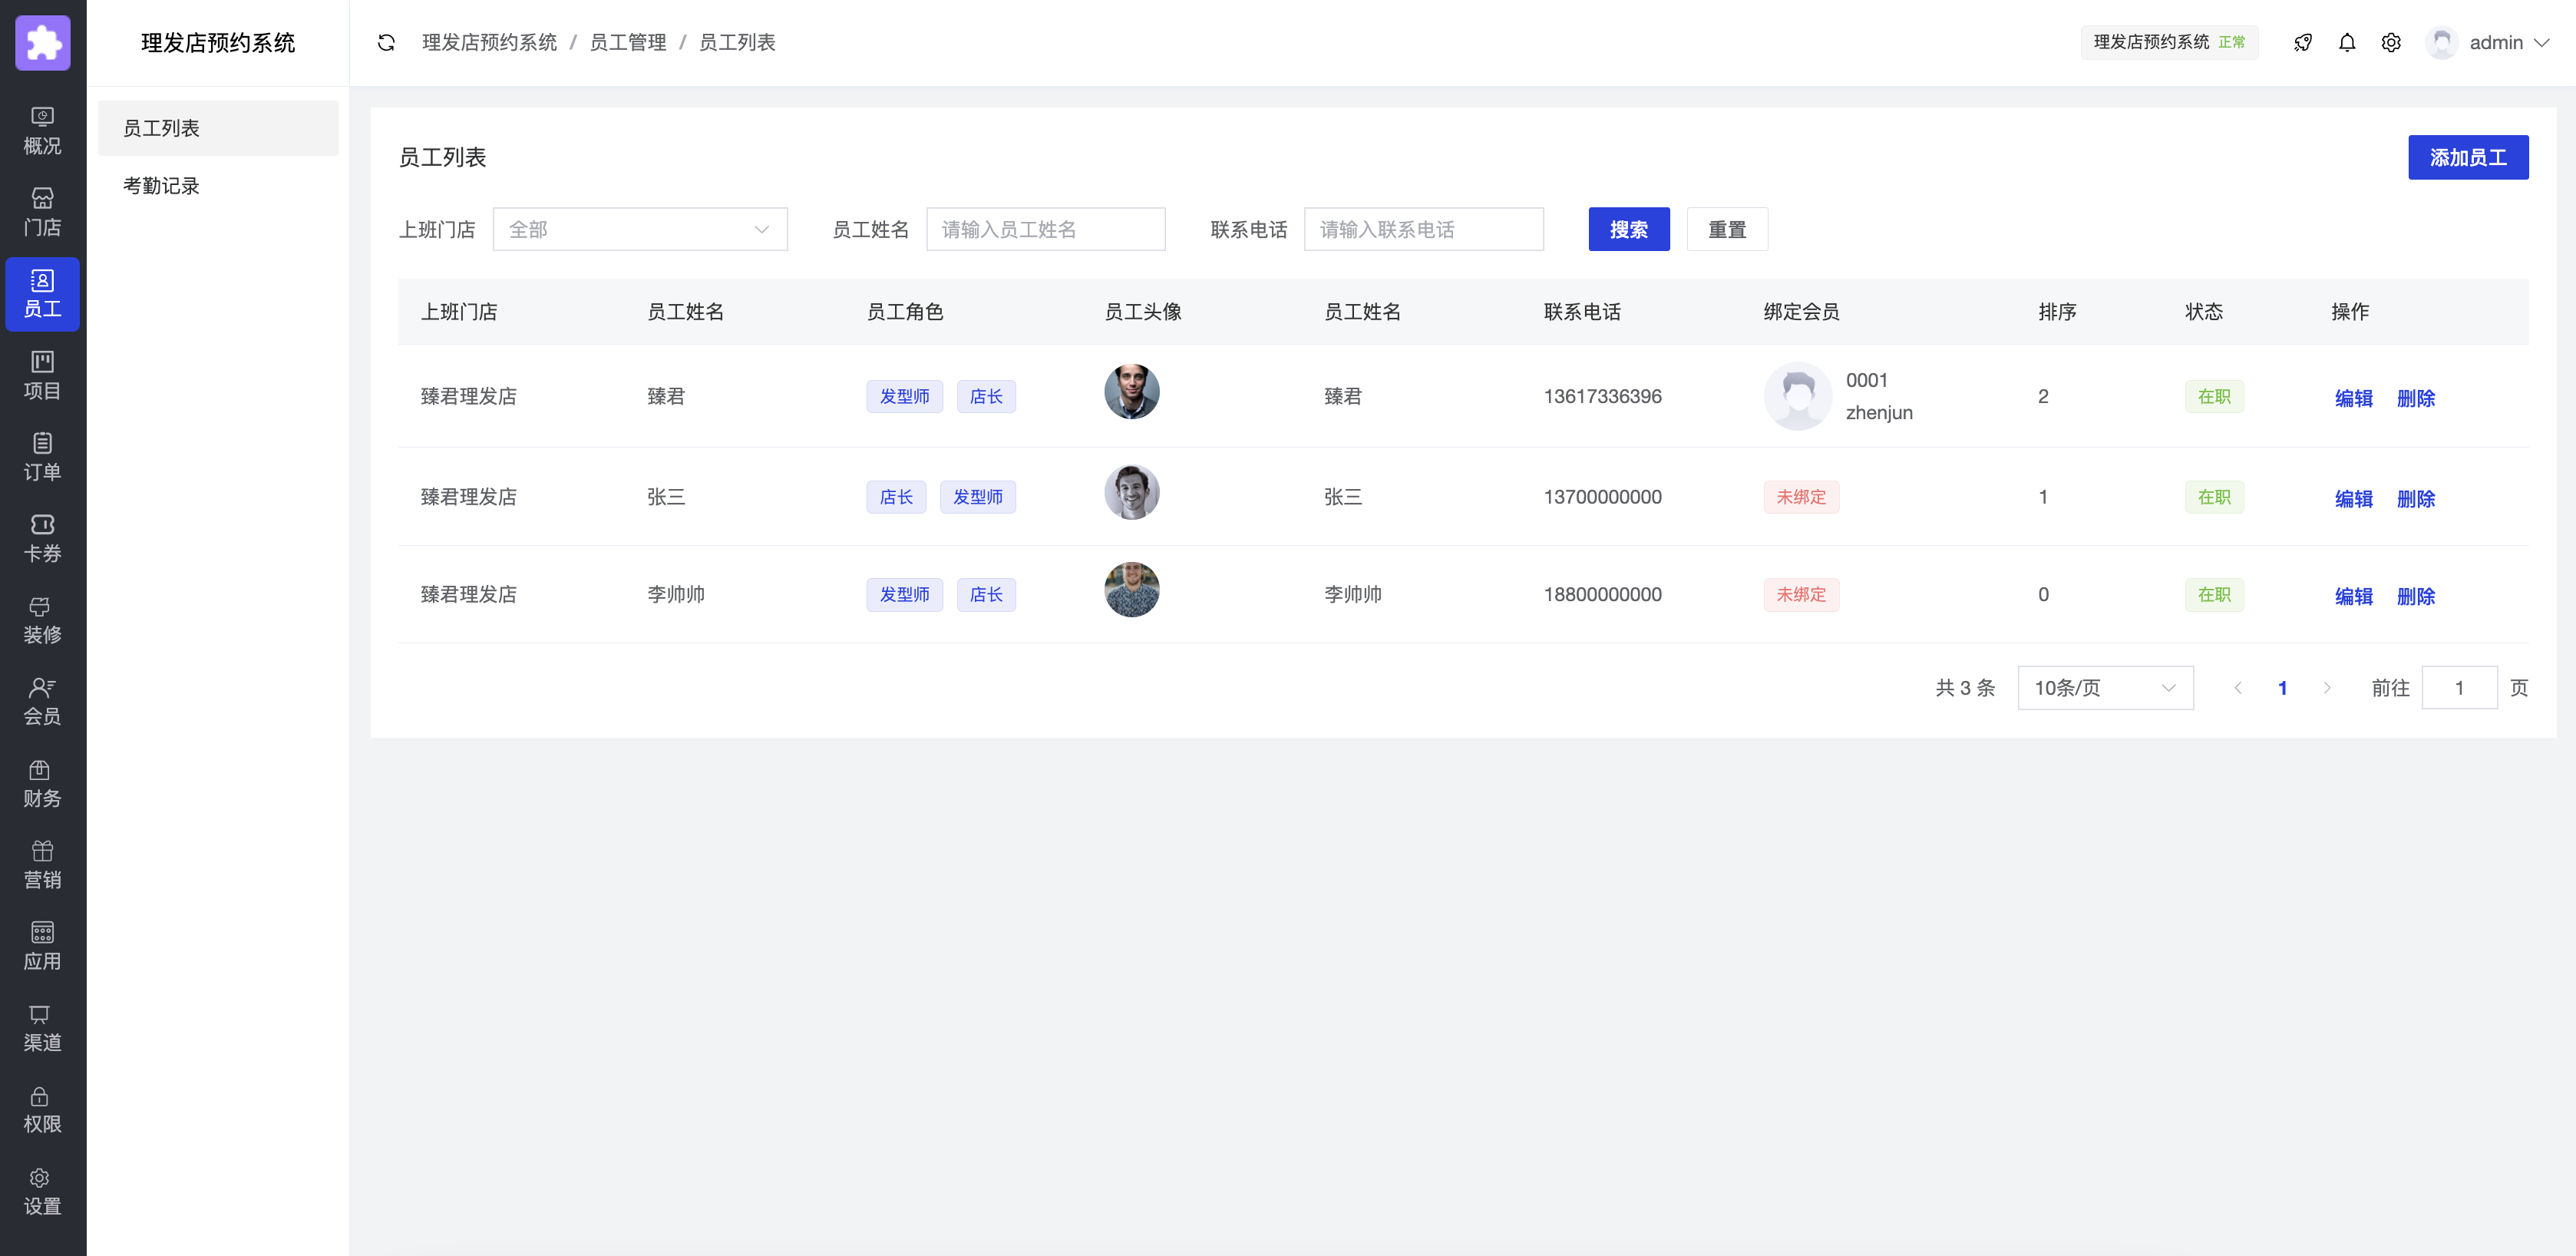
Task: Open the 订单 orders sidebar item
Action: tap(42, 457)
